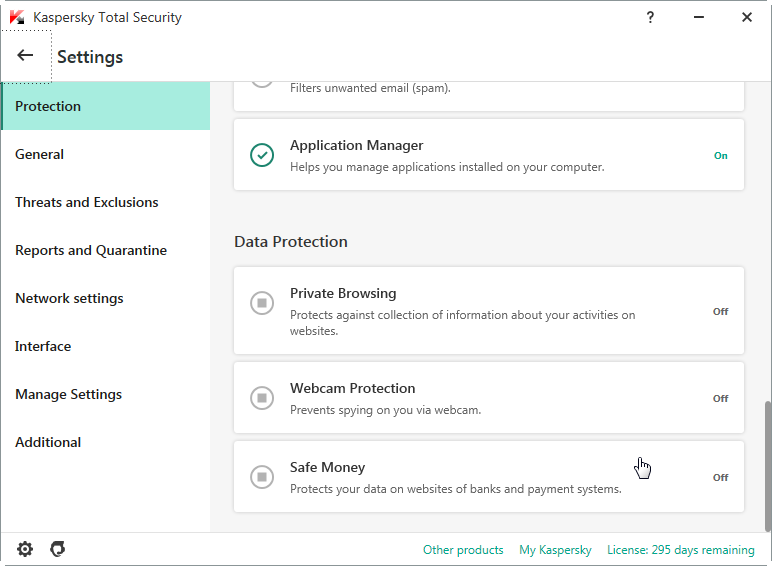Open Reports and Quarantine section

coord(91,250)
